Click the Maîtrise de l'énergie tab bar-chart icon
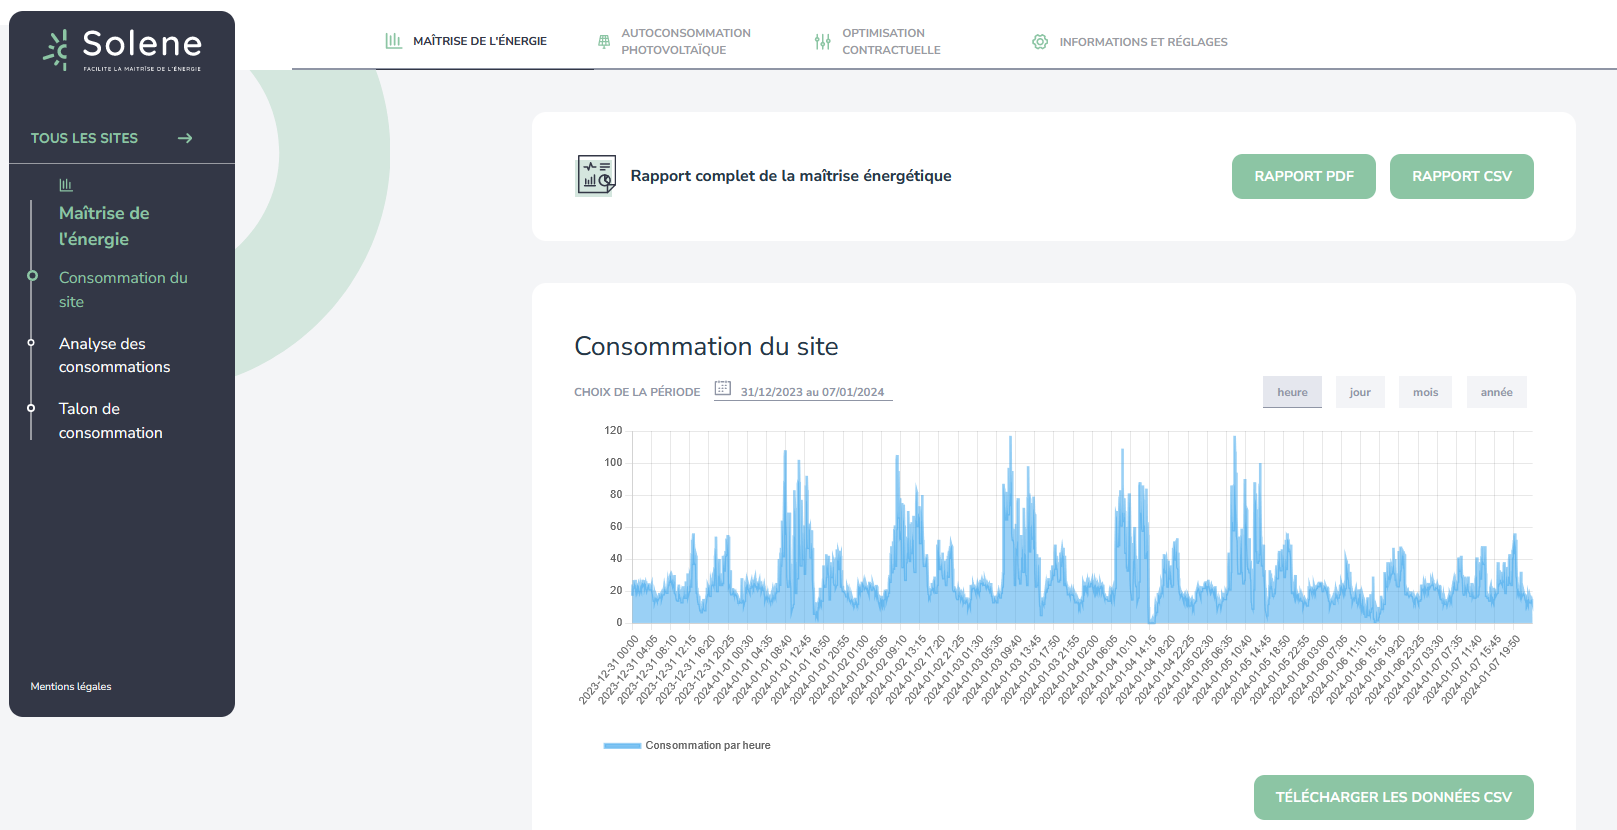Viewport: 1617px width, 830px height. coord(393,41)
